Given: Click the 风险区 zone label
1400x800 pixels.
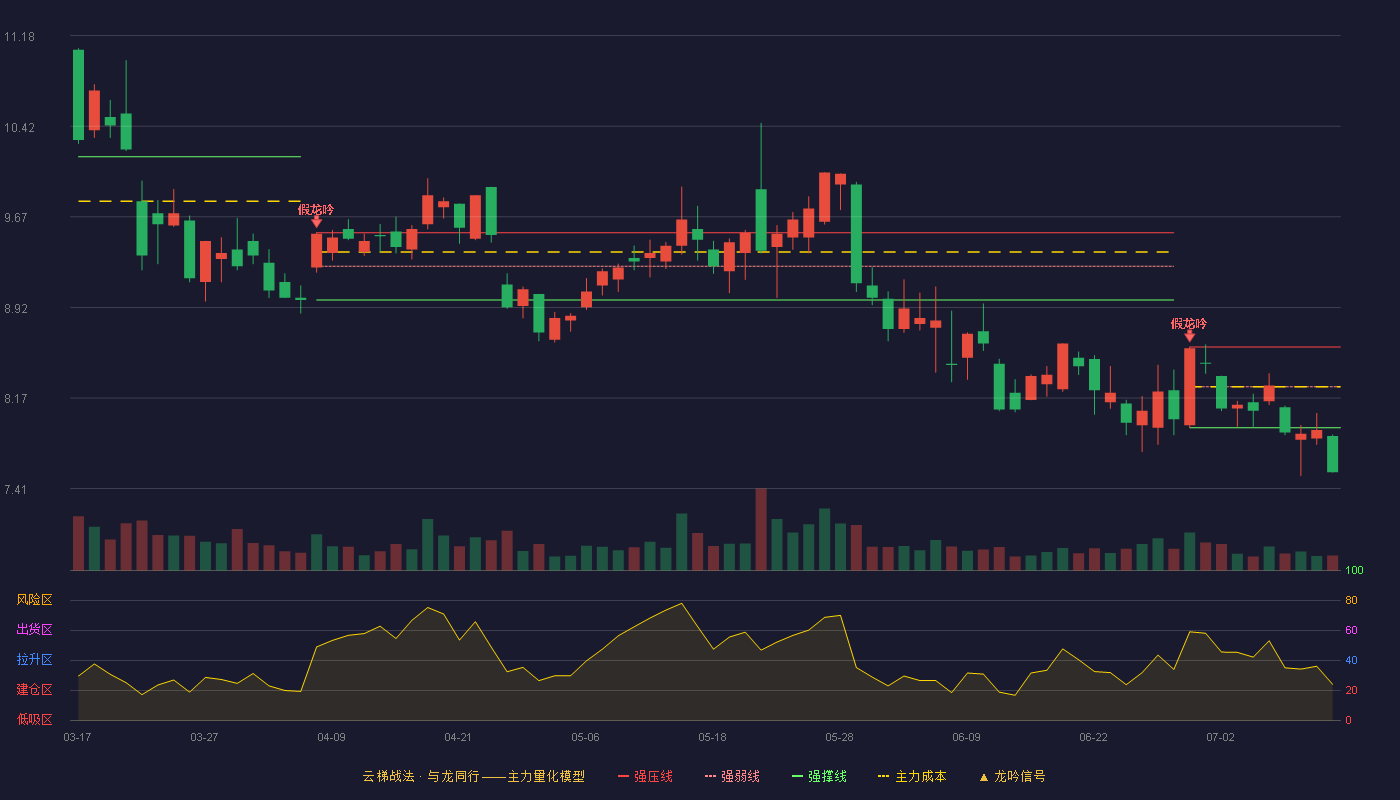Looking at the screenshot, I should click(34, 600).
